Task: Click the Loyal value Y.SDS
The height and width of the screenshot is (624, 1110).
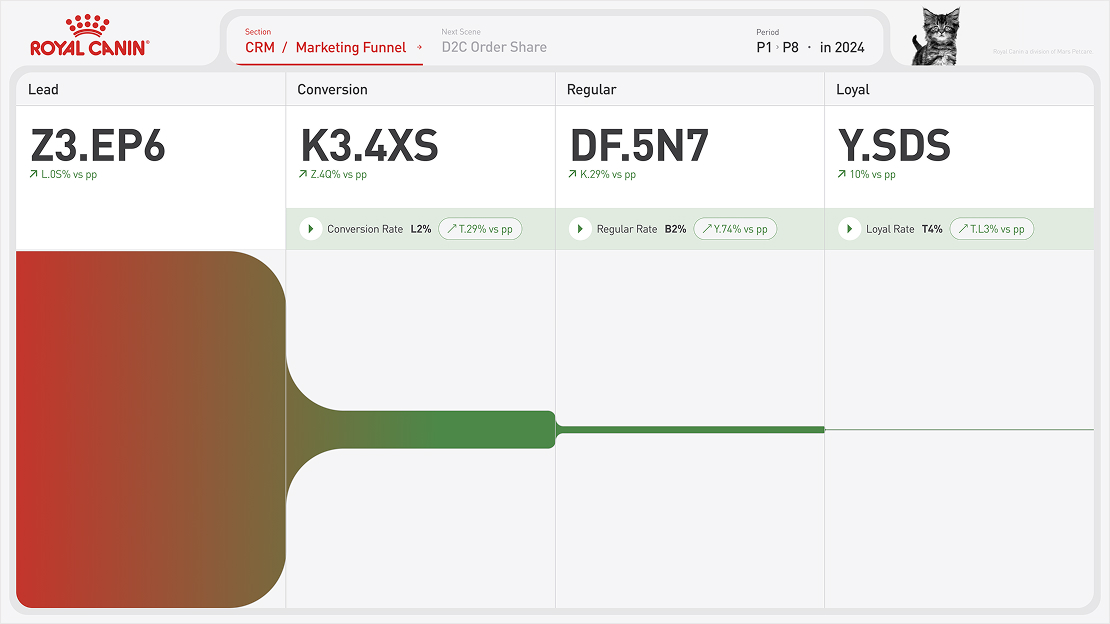Action: click(x=894, y=145)
